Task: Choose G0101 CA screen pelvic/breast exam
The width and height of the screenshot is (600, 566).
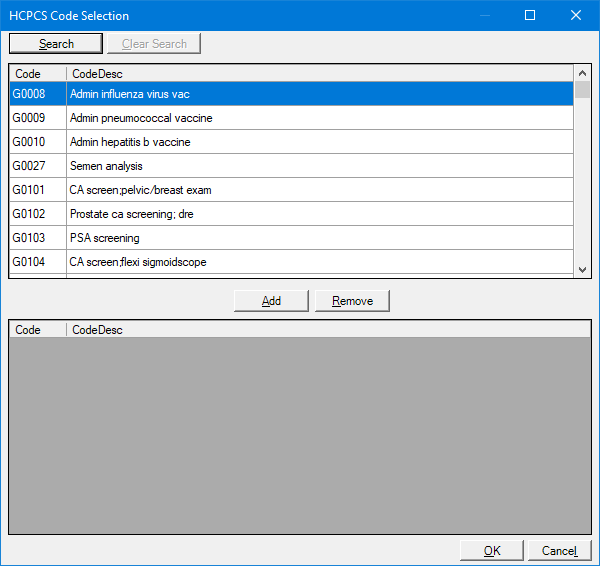Action: click(291, 190)
